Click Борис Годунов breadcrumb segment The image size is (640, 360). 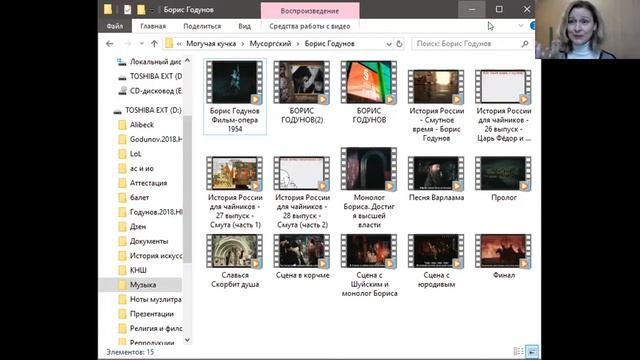329,44
